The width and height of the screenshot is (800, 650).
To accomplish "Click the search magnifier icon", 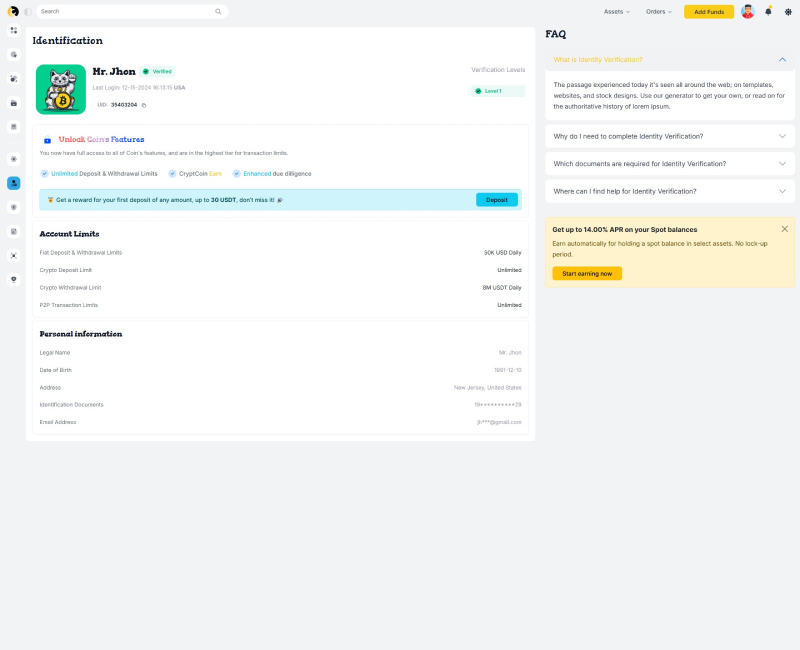I will (218, 12).
